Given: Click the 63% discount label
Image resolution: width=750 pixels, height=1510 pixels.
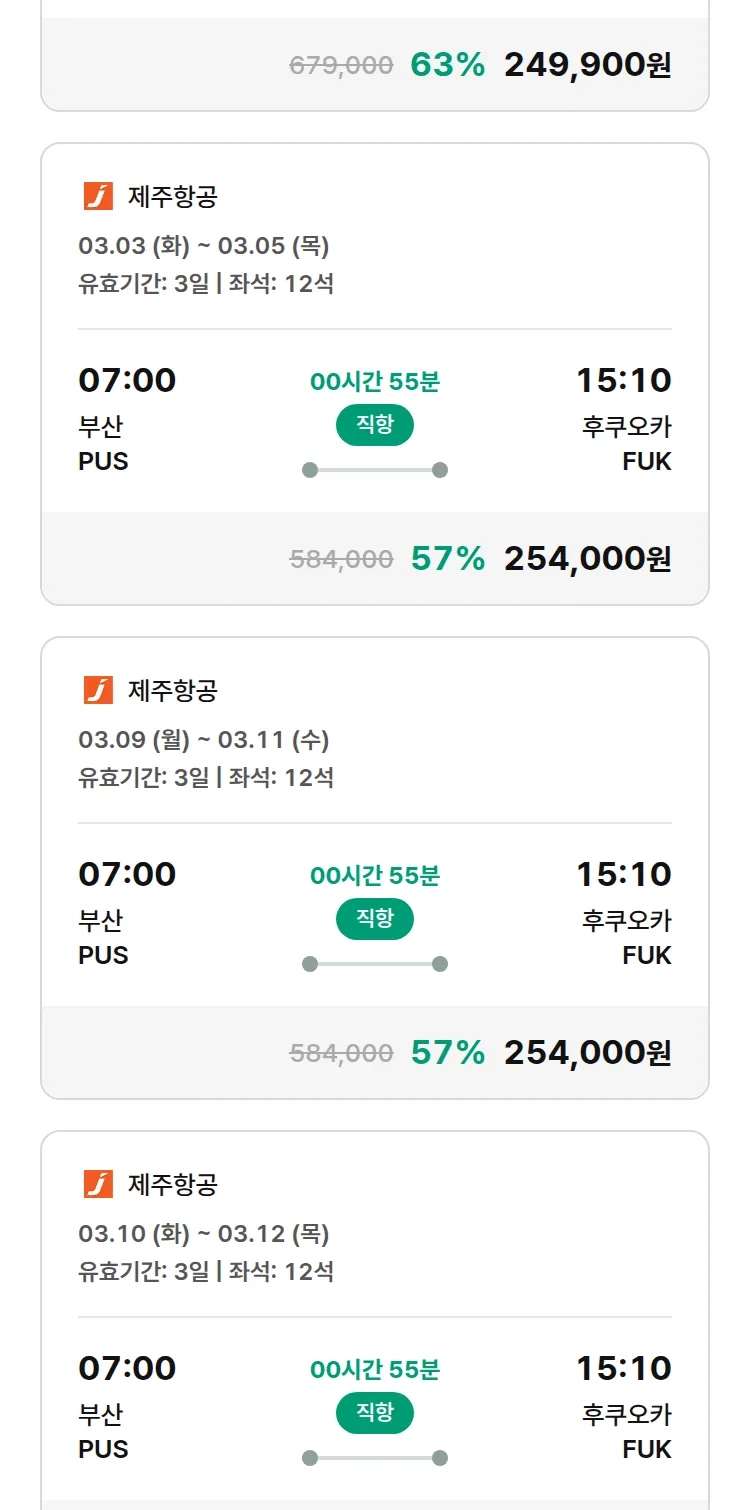Looking at the screenshot, I should click(447, 65).
